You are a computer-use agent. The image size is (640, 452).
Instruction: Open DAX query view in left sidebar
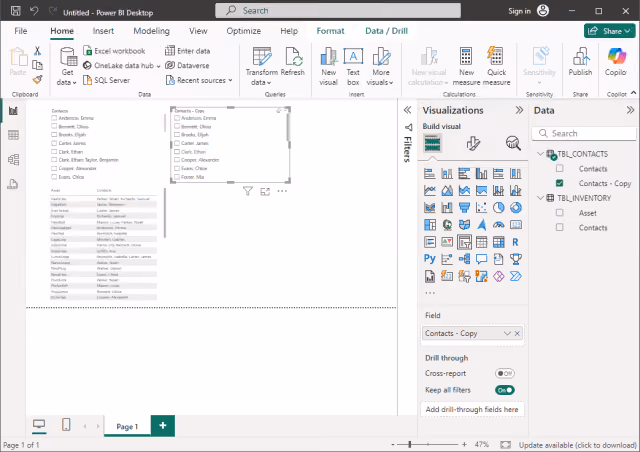click(x=13, y=184)
